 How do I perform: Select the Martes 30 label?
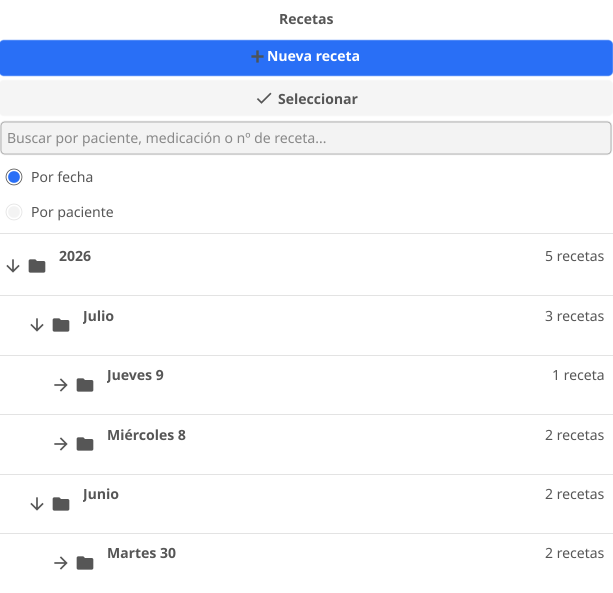pos(142,553)
